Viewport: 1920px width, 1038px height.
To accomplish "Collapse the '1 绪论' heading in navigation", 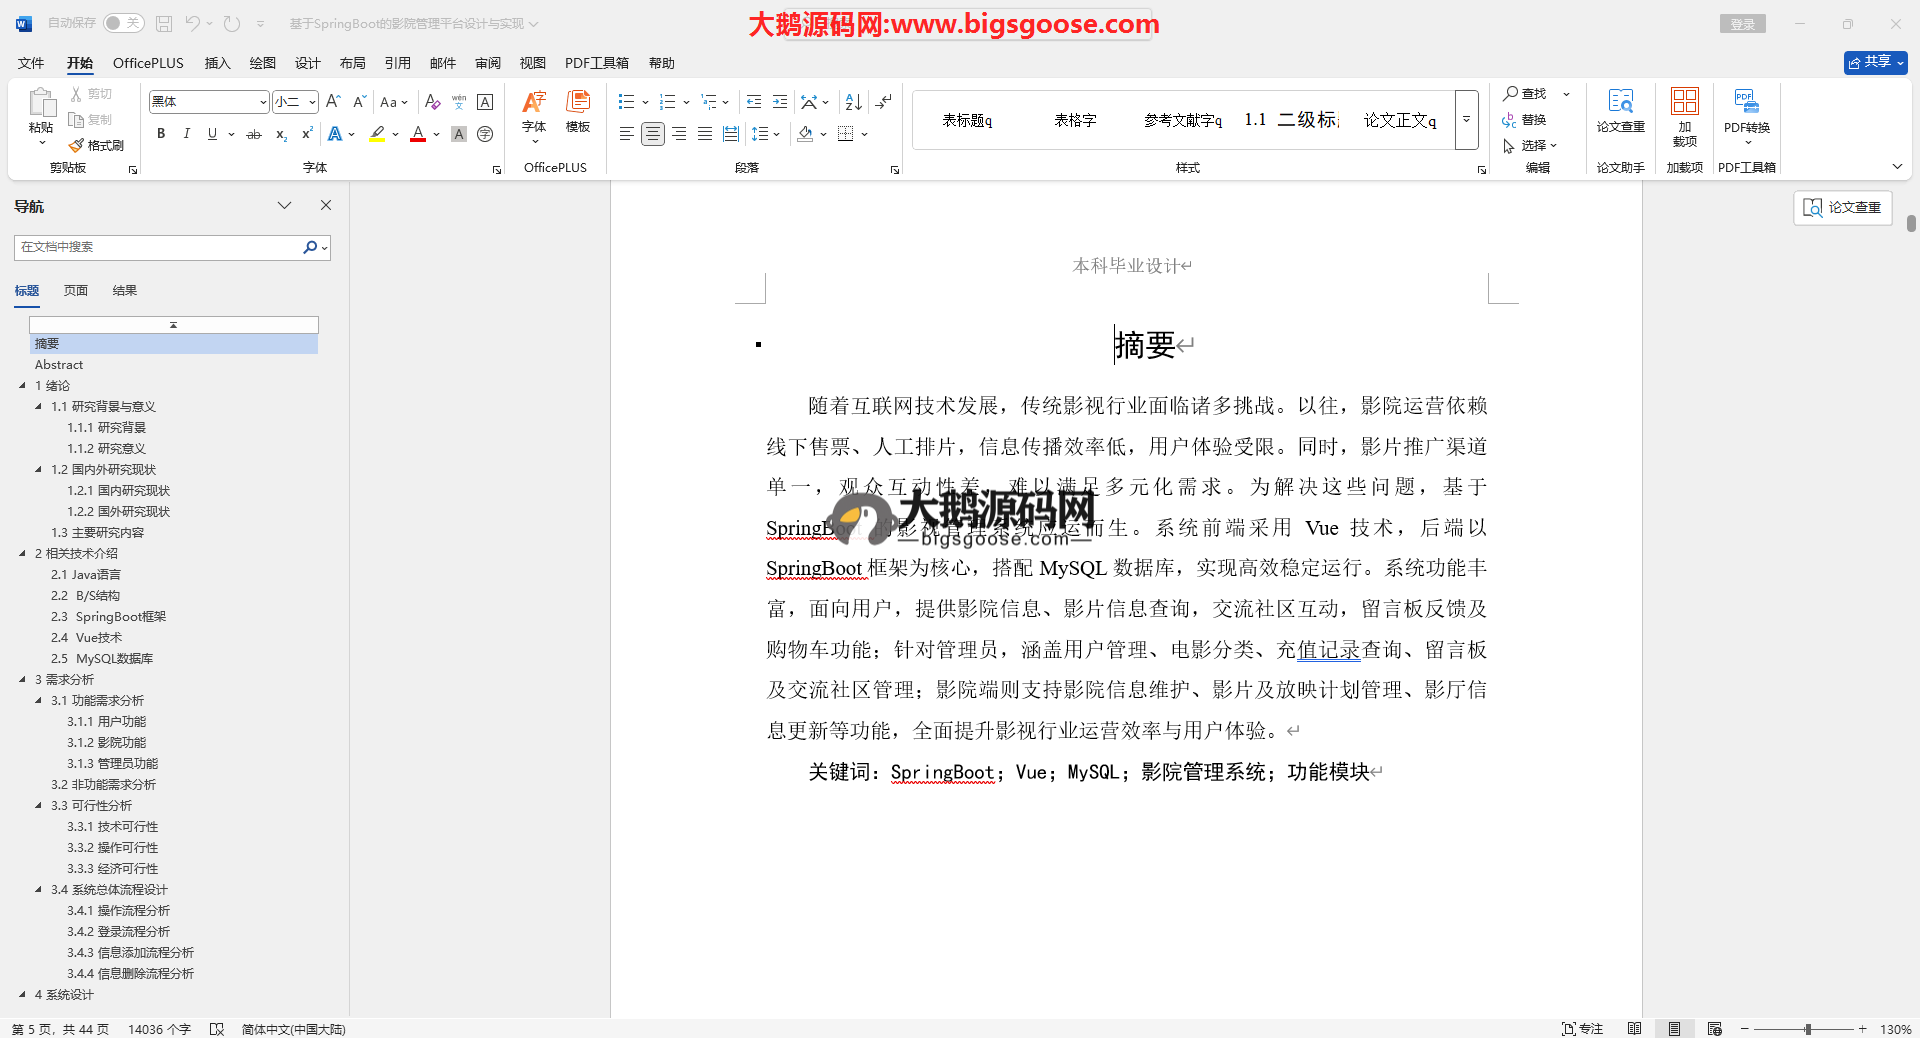I will 23,385.
